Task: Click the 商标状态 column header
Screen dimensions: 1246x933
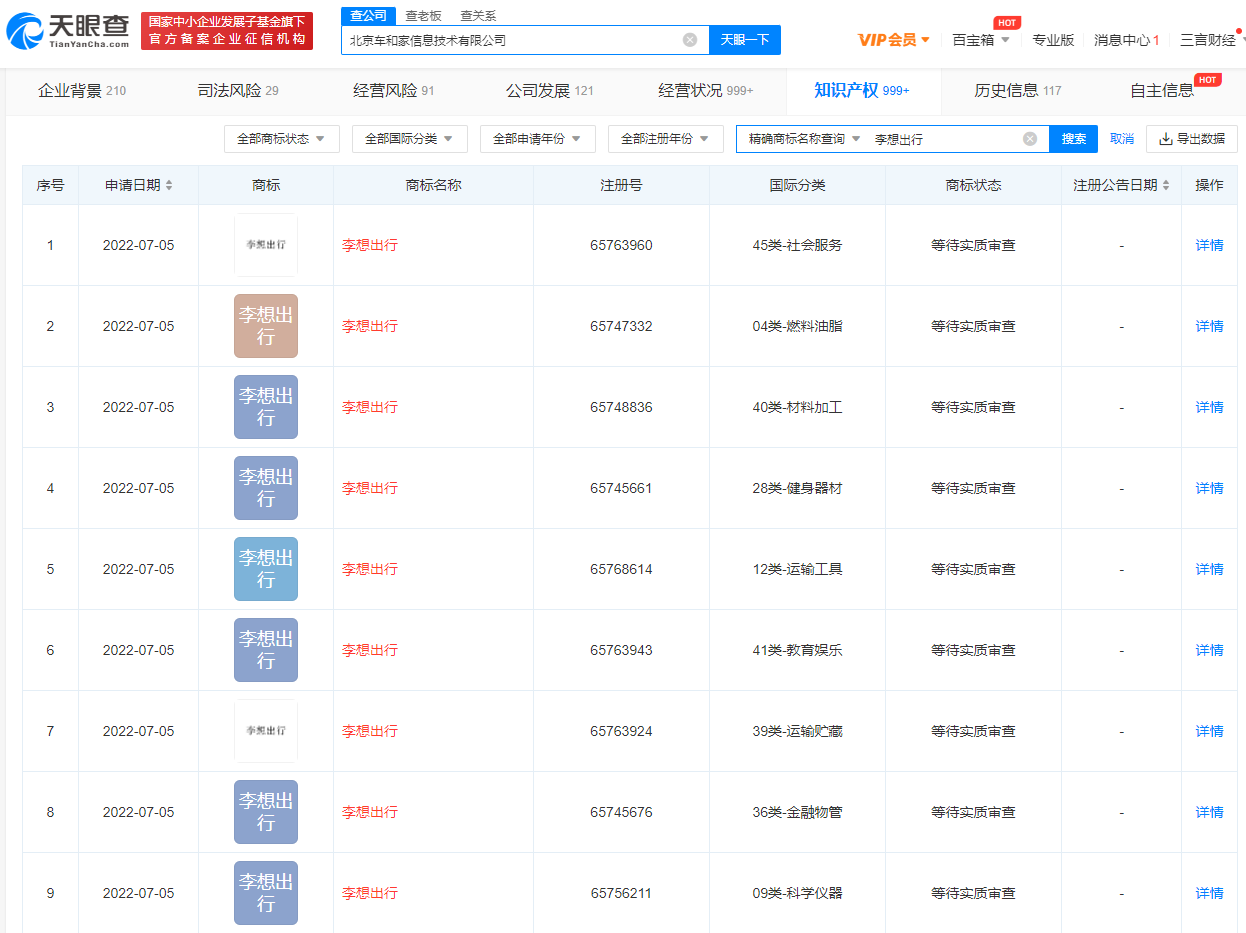Action: click(x=973, y=185)
